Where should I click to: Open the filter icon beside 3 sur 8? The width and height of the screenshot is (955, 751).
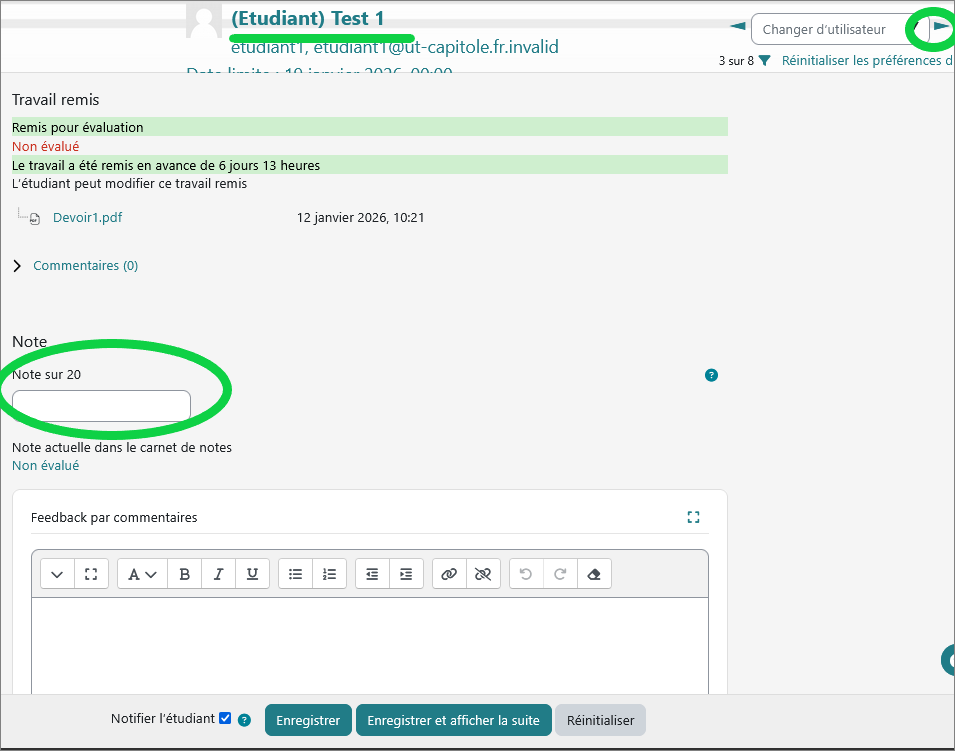coord(764,61)
